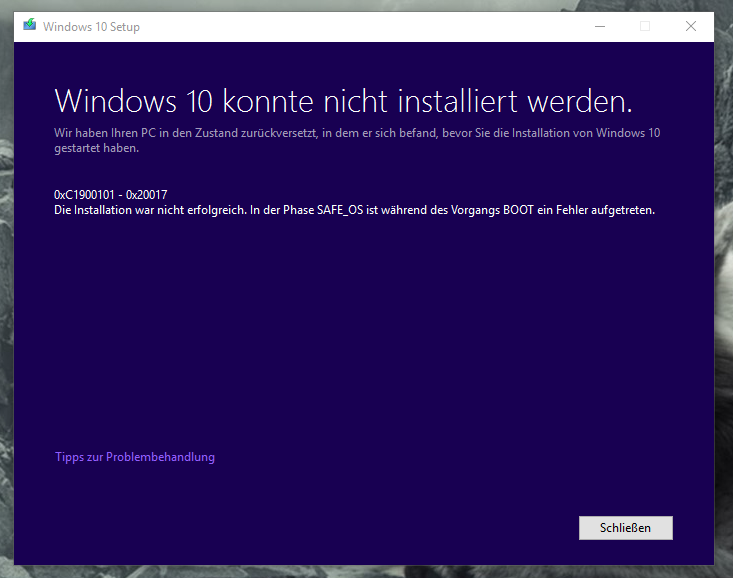Click the paragraph starting 'Wir haben Ihren PC'
The width and height of the screenshot is (733, 578).
tap(357, 140)
